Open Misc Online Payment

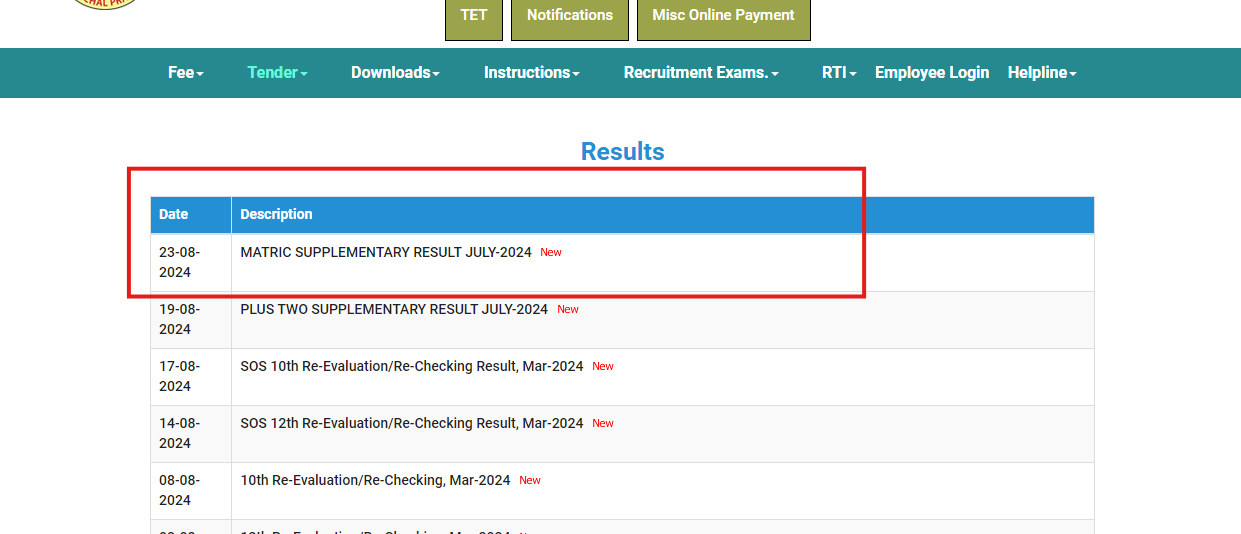click(x=723, y=17)
